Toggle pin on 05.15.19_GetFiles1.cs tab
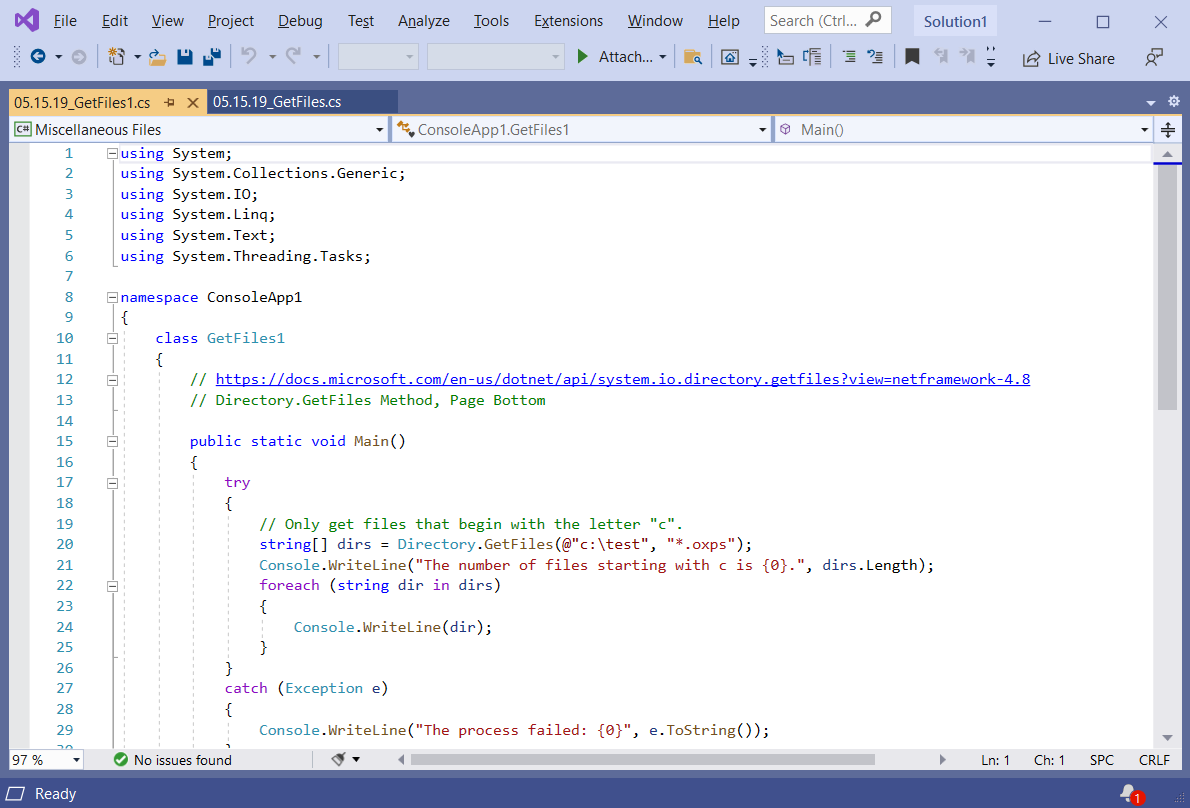The image size is (1190, 808). (x=170, y=102)
